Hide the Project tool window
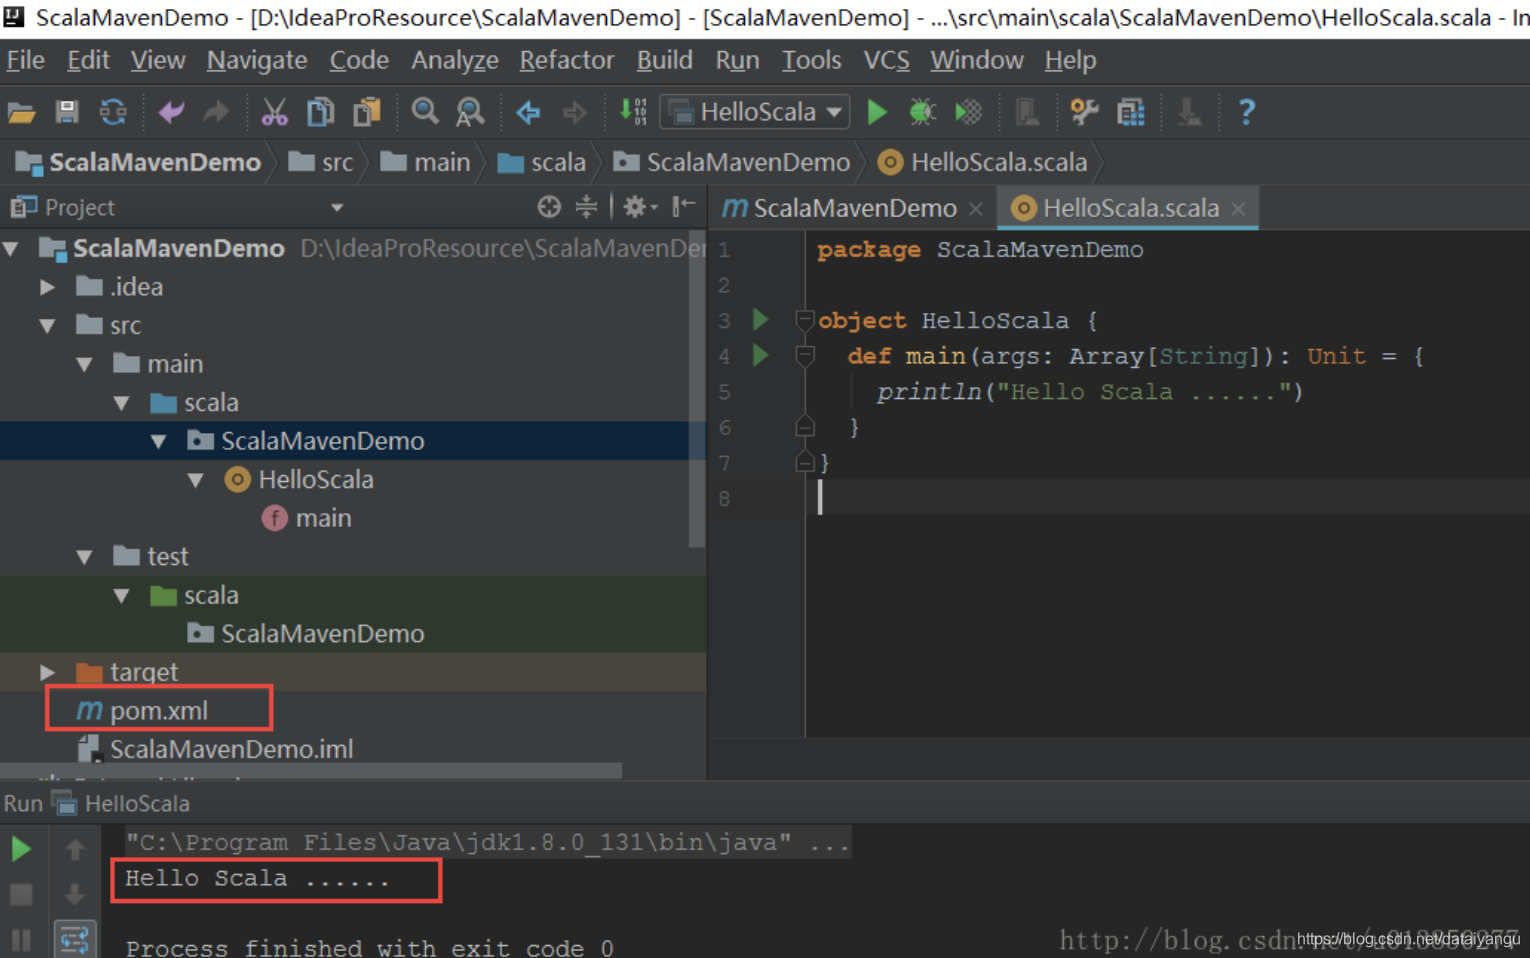The image size is (1530, 958). tap(684, 207)
